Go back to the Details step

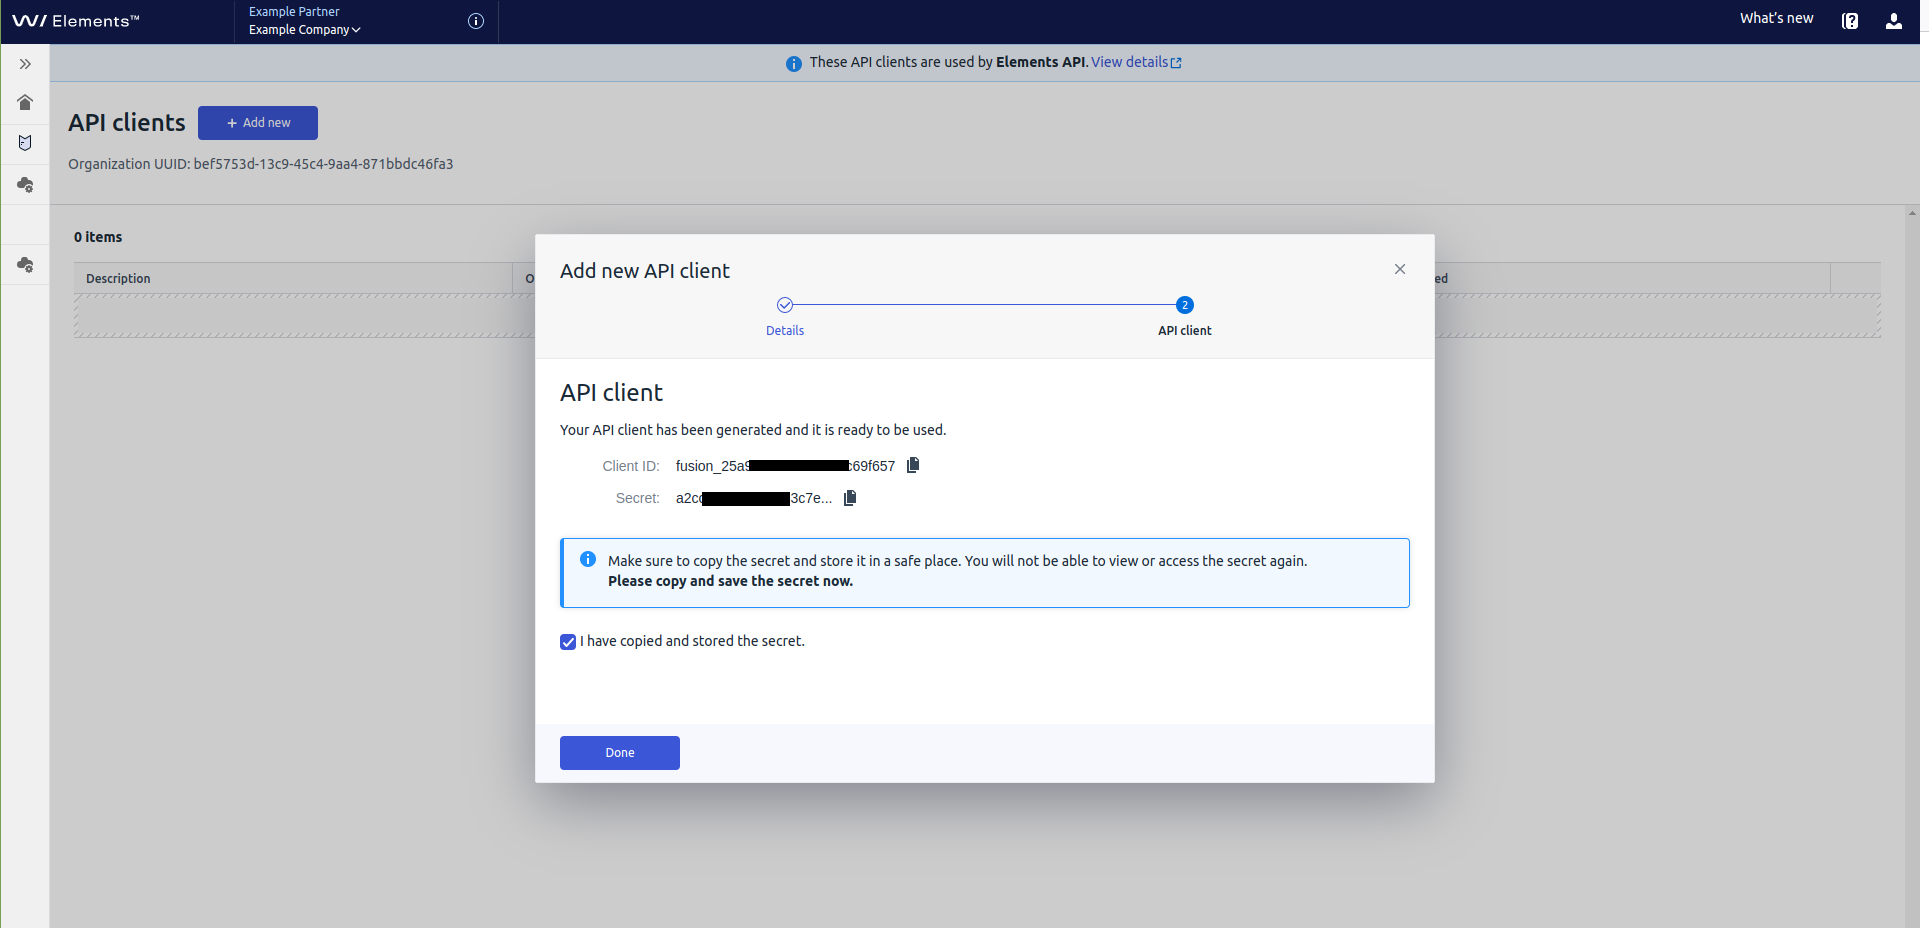tap(785, 306)
